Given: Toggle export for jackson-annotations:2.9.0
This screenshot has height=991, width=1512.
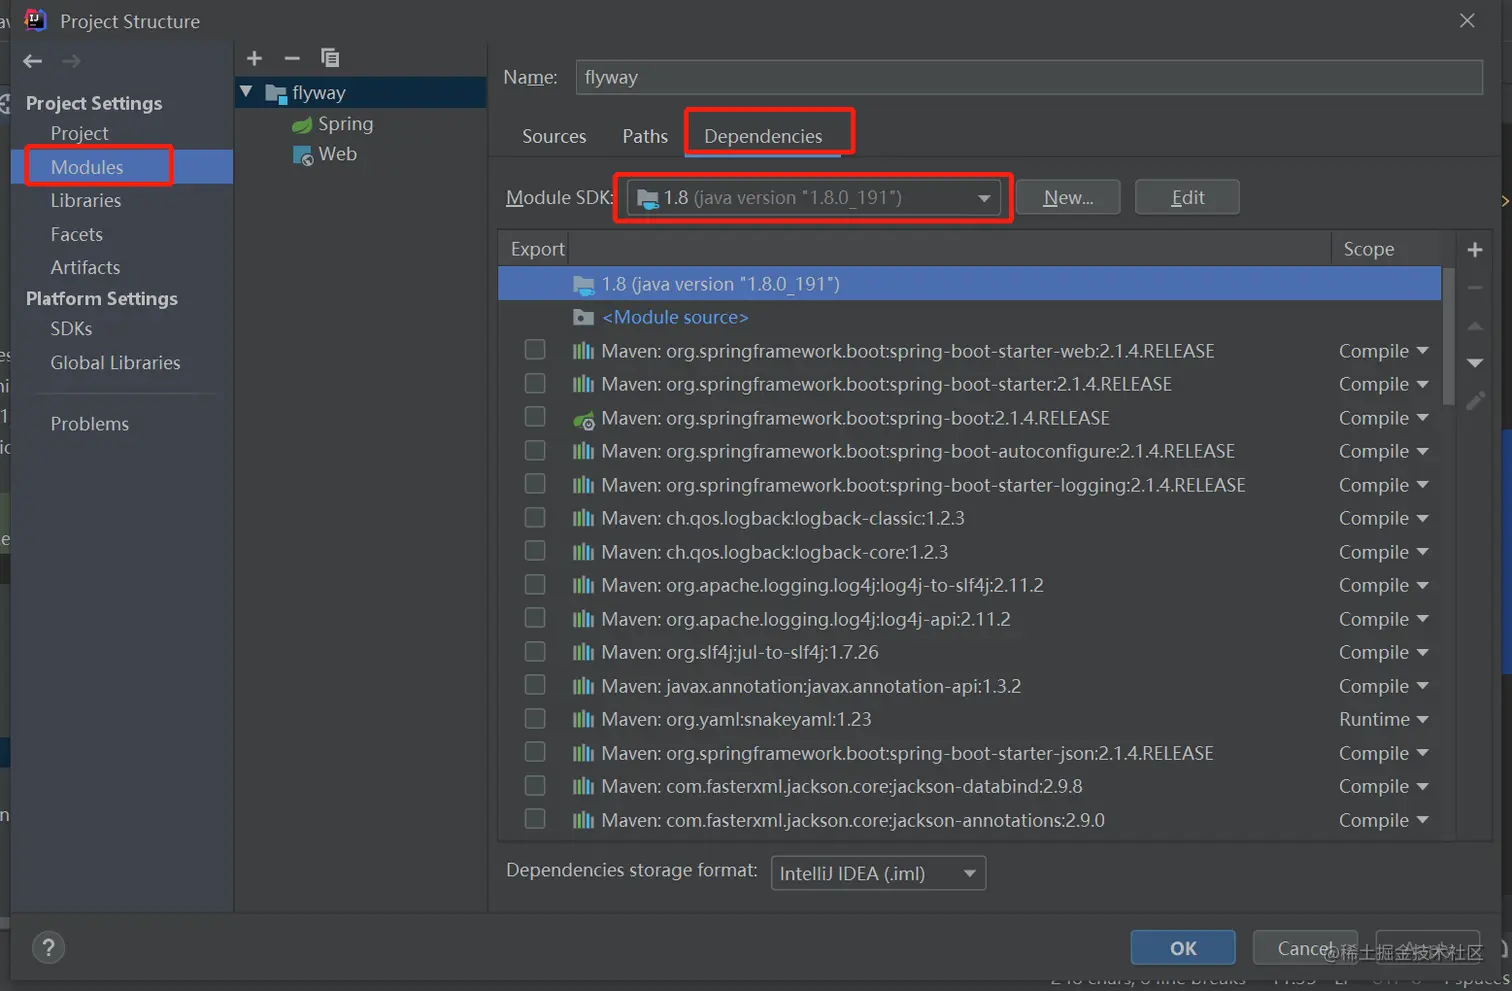Looking at the screenshot, I should pyautogui.click(x=535, y=819).
